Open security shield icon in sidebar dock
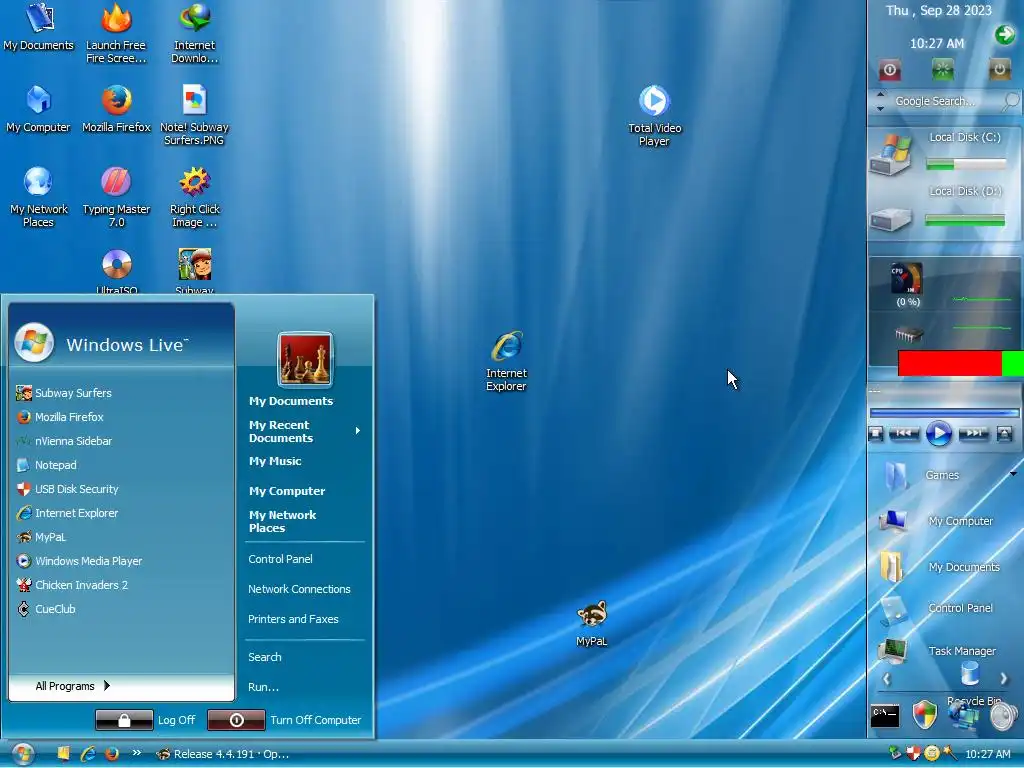 924,715
